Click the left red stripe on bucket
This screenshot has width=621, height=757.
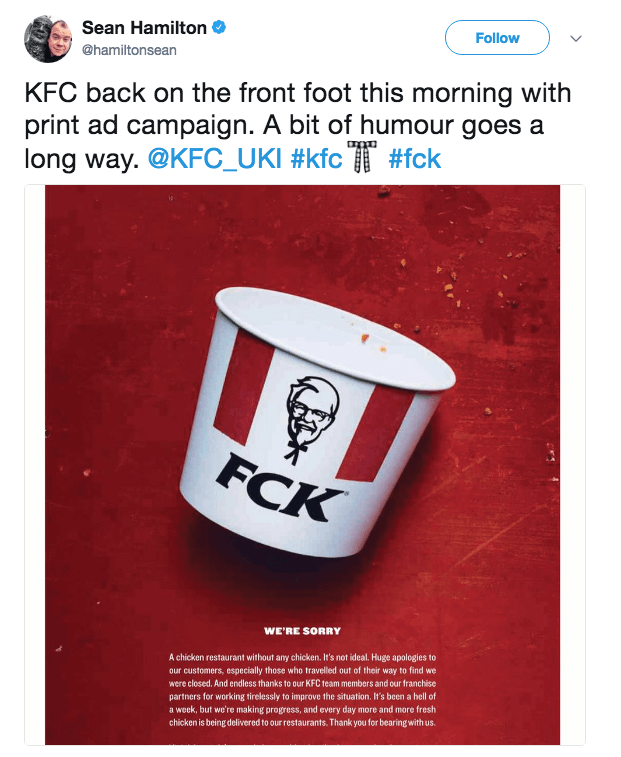point(244,386)
